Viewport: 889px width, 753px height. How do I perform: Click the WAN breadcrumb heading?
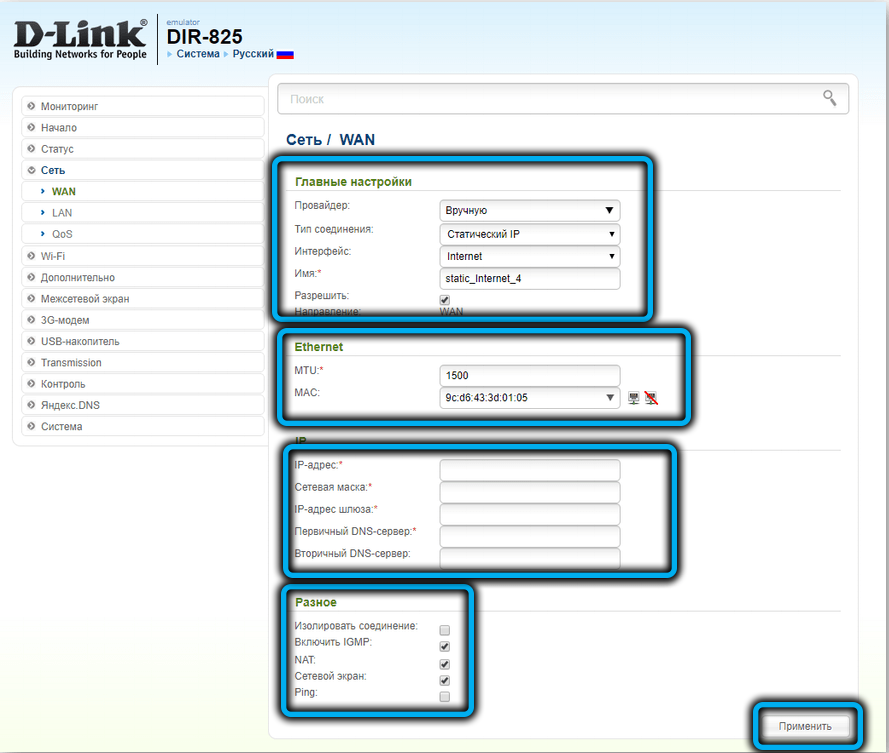point(357,139)
